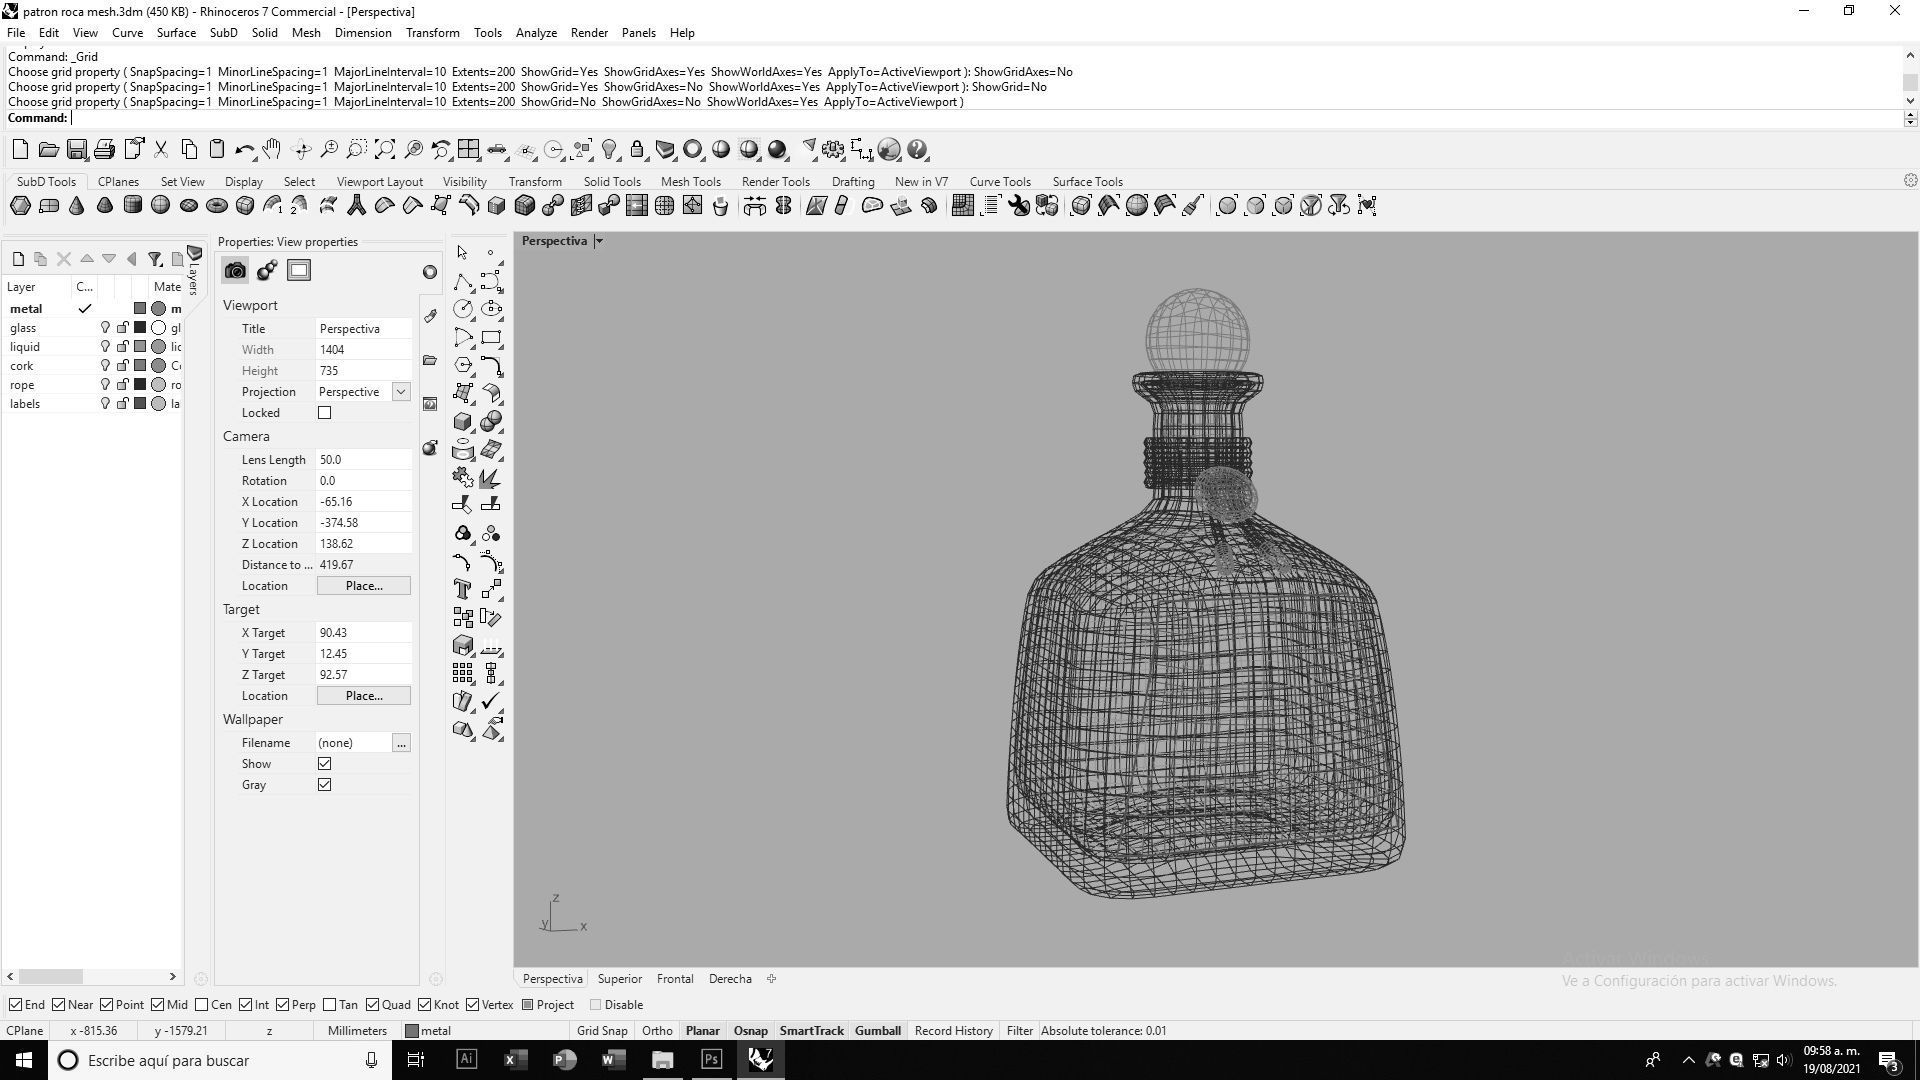Click the Cut scissors icon
This screenshot has width=1920, height=1080.
click(160, 150)
